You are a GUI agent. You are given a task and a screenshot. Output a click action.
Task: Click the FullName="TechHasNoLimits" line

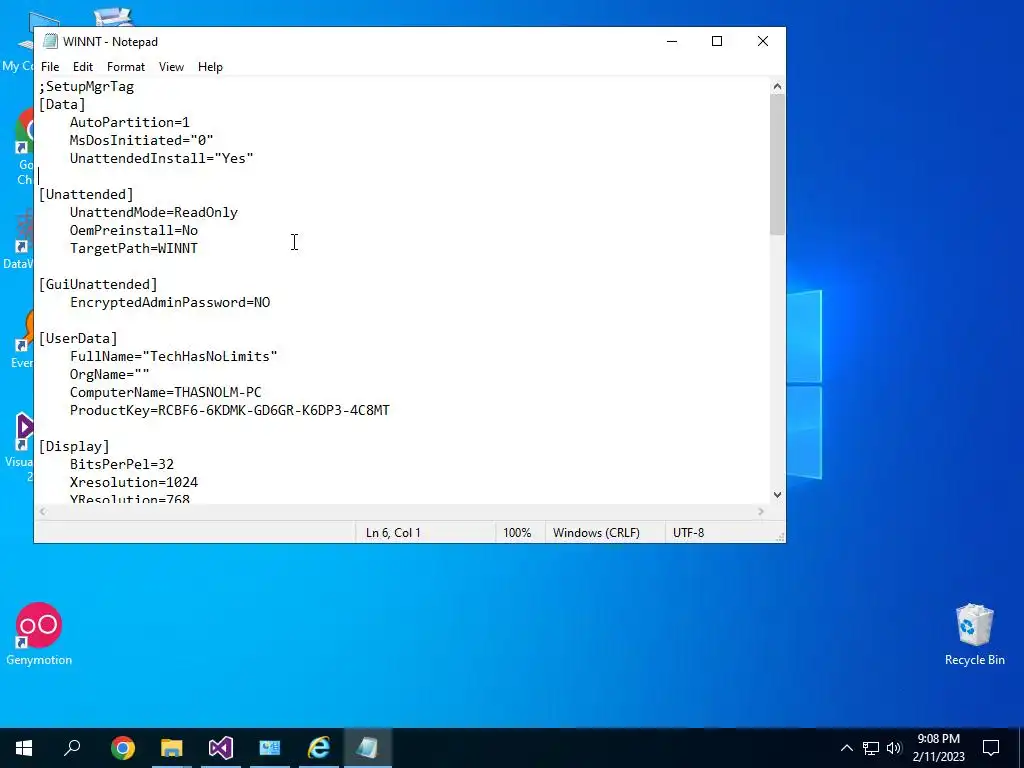click(174, 356)
